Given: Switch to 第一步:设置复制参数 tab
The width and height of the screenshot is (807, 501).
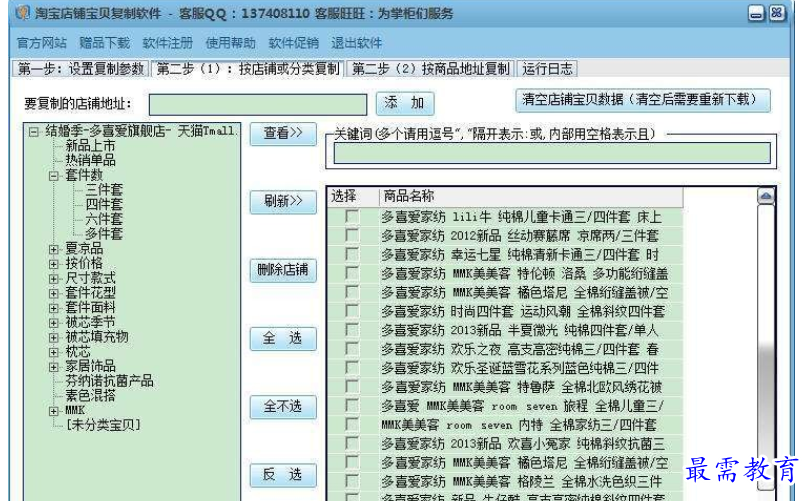Looking at the screenshot, I should 81,68.
